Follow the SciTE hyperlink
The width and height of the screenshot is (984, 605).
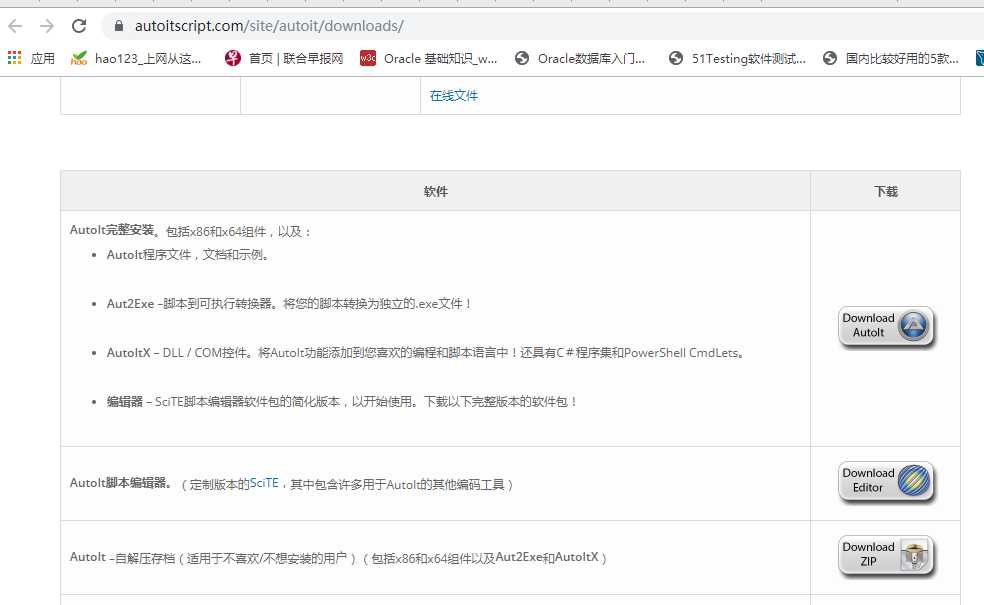264,483
